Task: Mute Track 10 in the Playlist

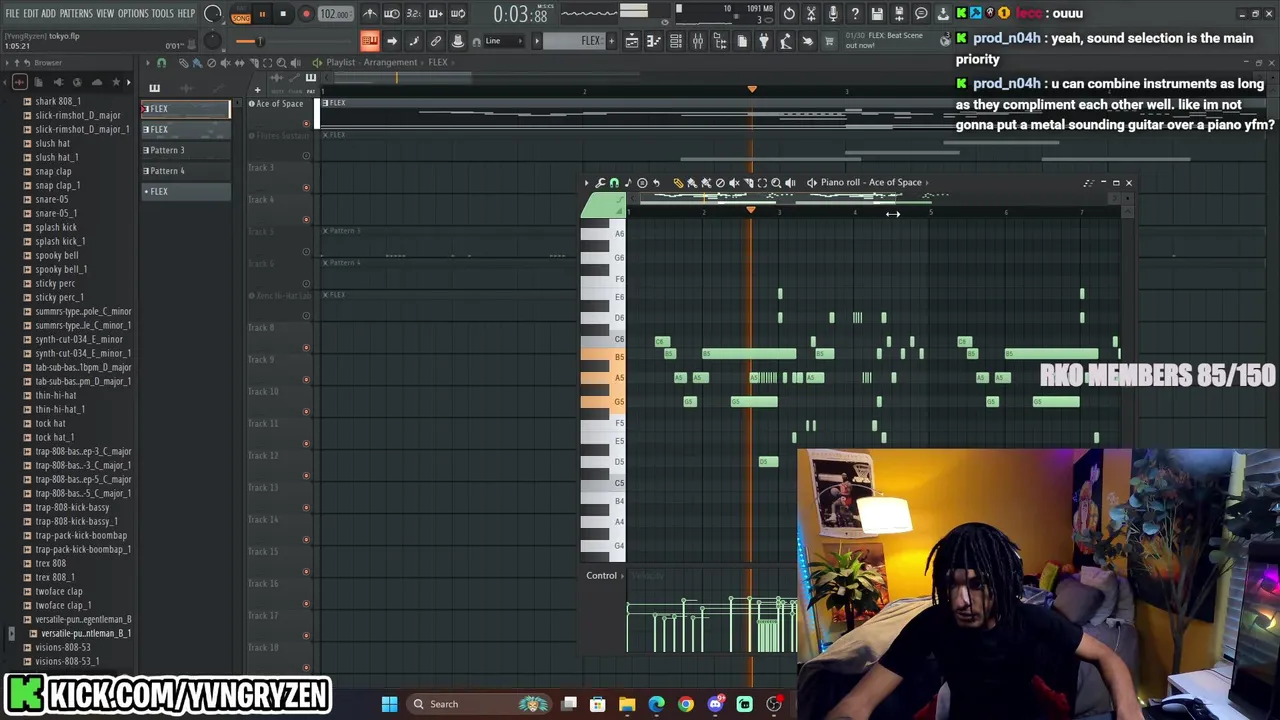Action: point(306,412)
